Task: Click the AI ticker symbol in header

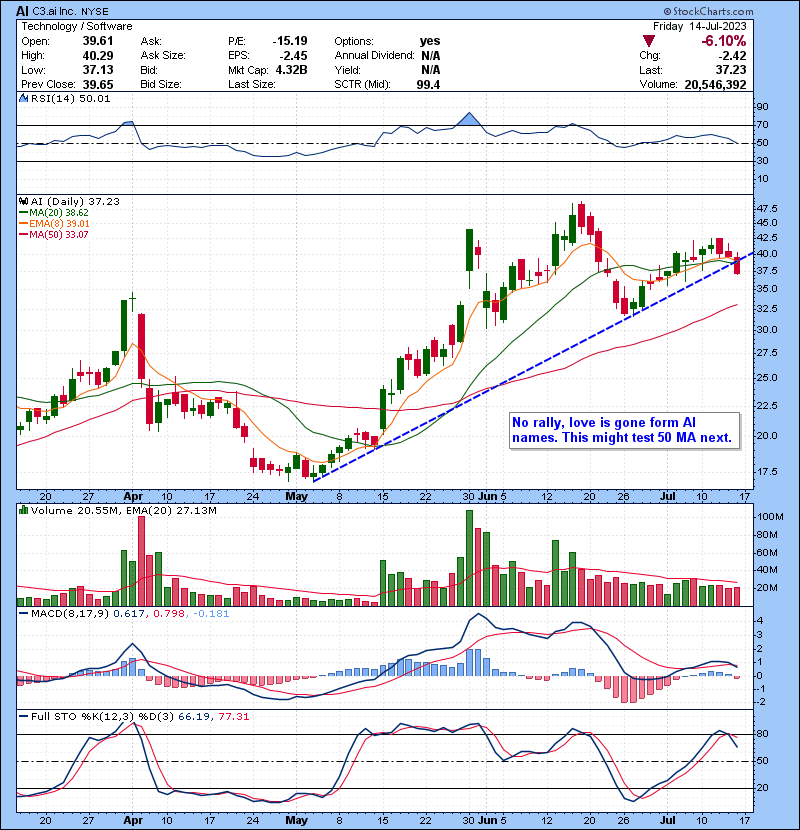Action: pyautogui.click(x=21, y=10)
